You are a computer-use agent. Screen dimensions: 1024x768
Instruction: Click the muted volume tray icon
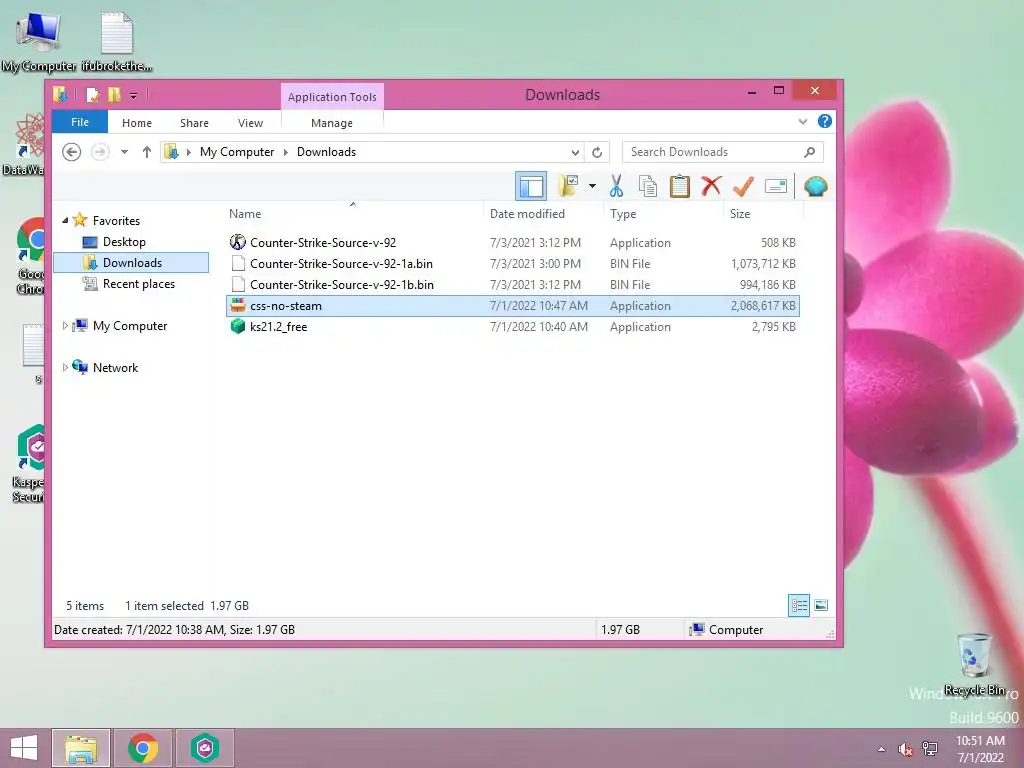coord(905,749)
